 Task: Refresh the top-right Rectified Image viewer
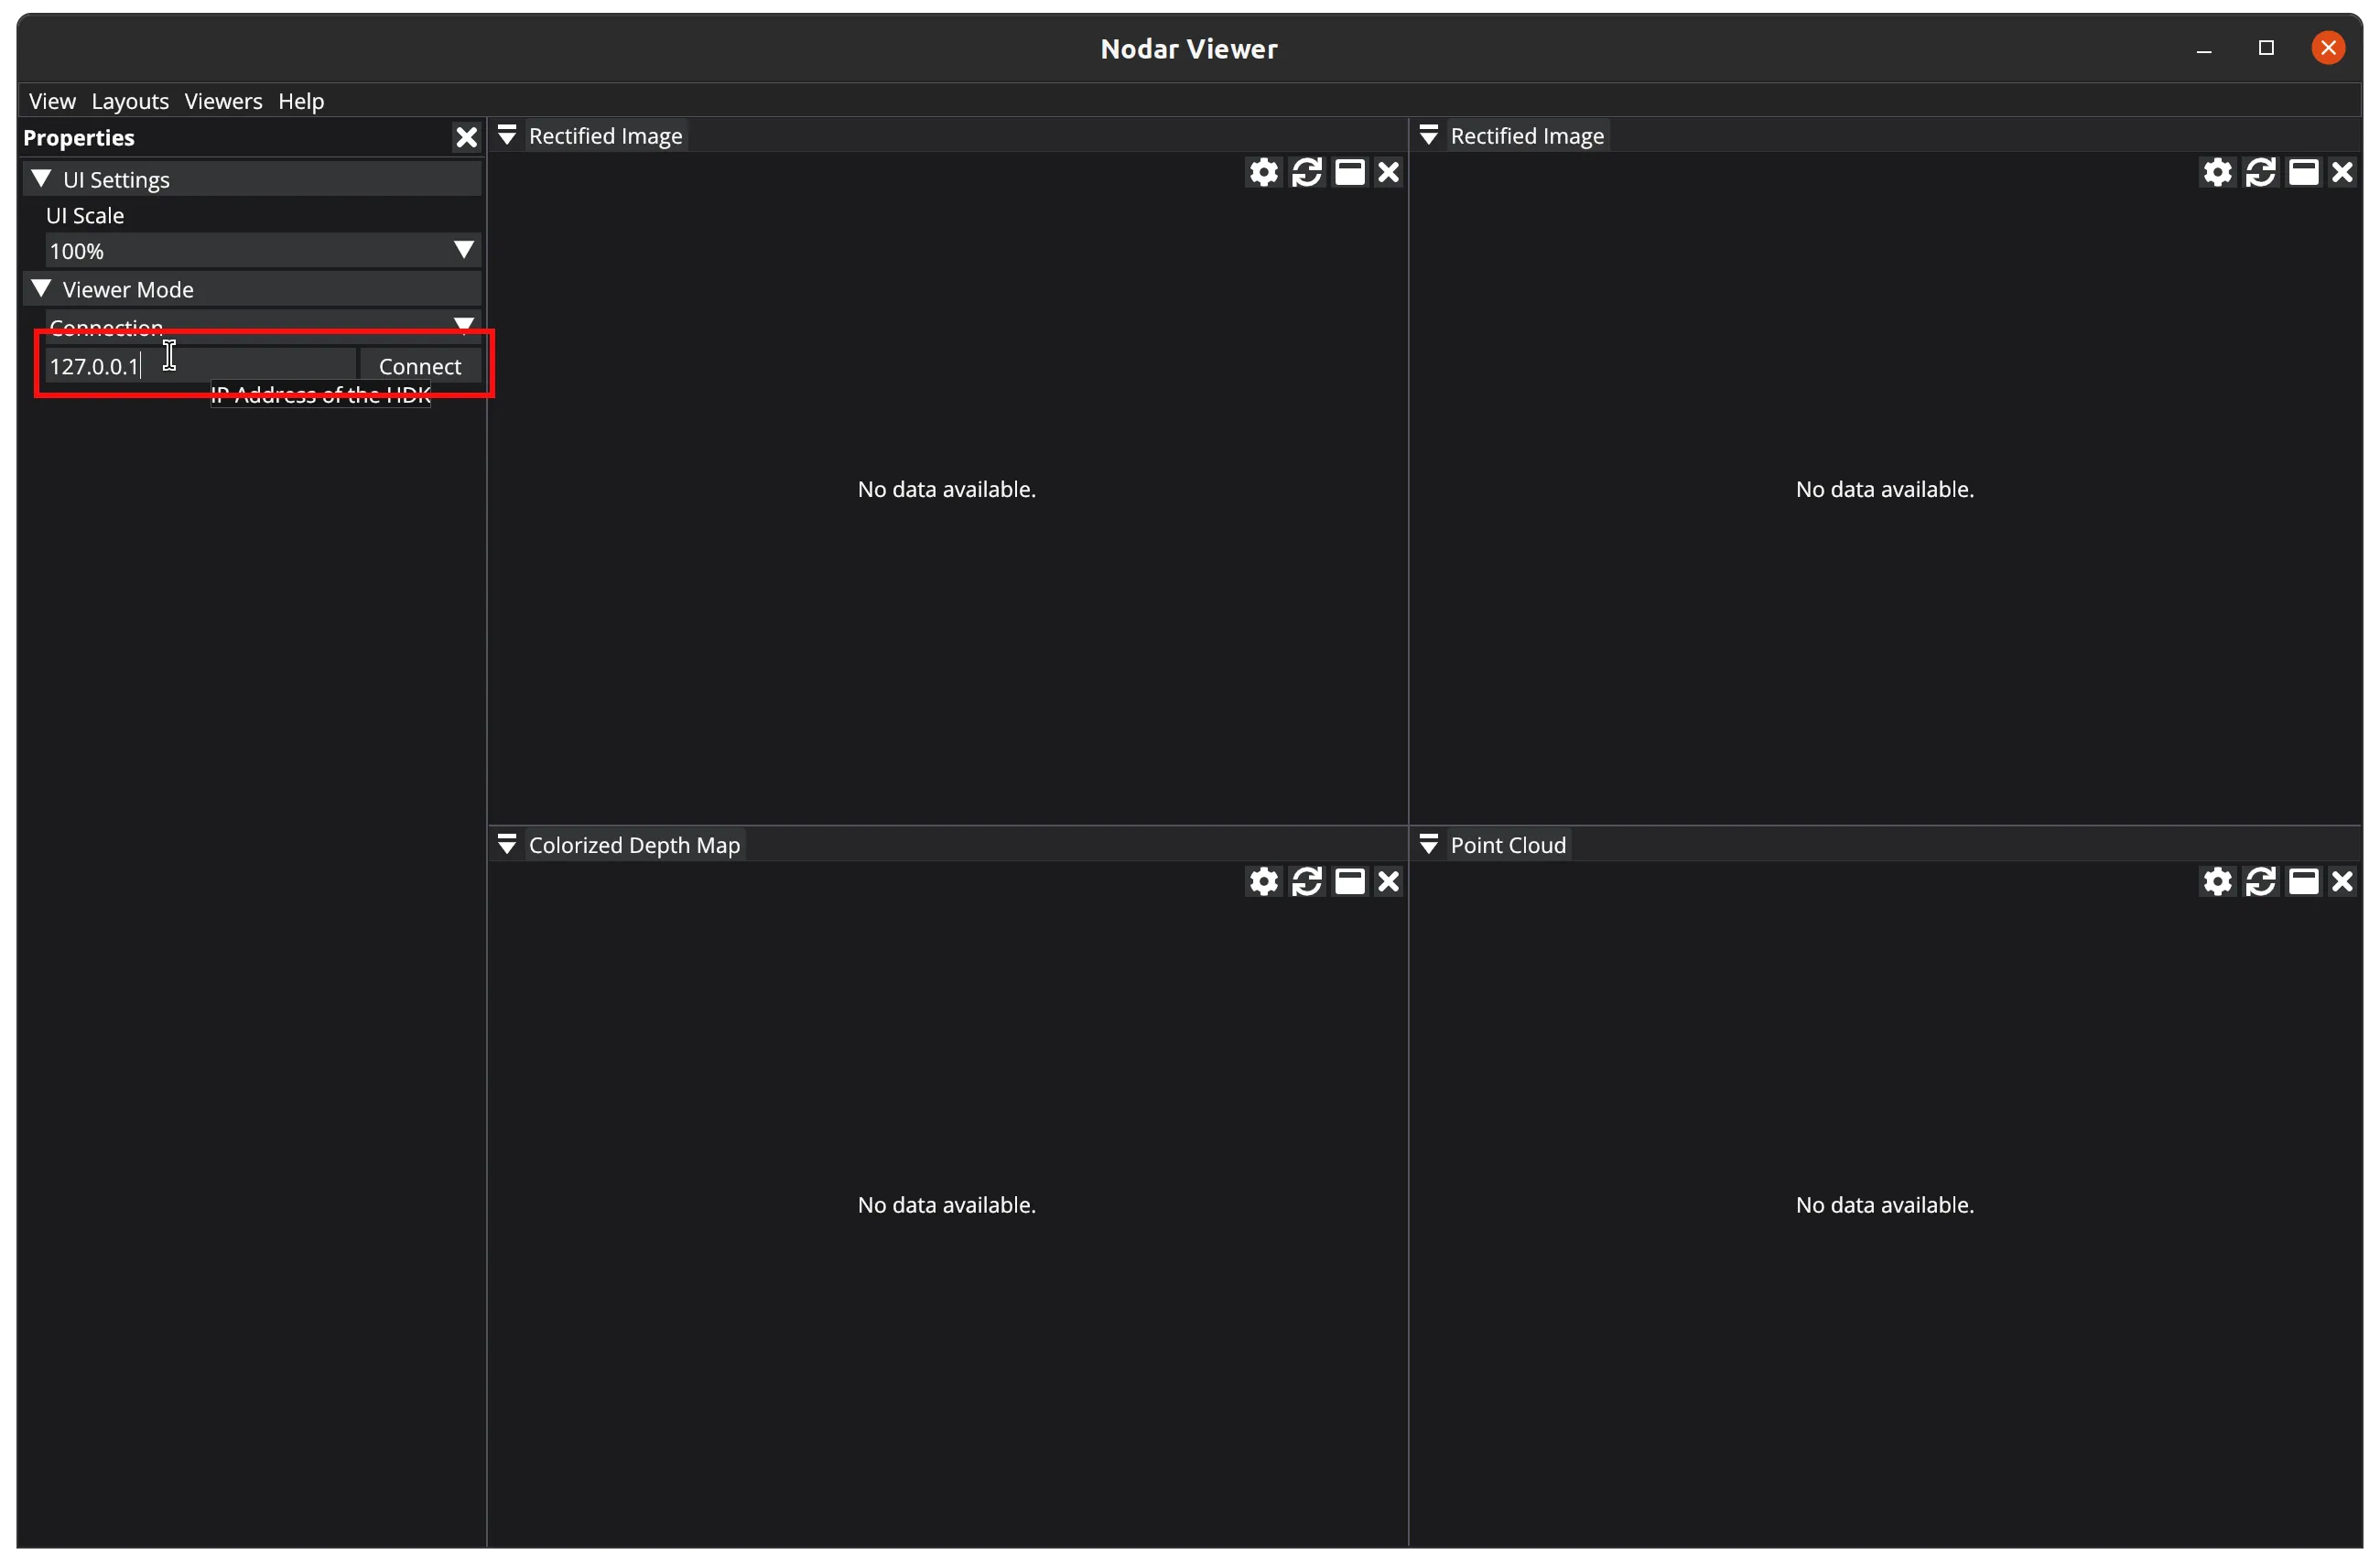[x=2260, y=173]
